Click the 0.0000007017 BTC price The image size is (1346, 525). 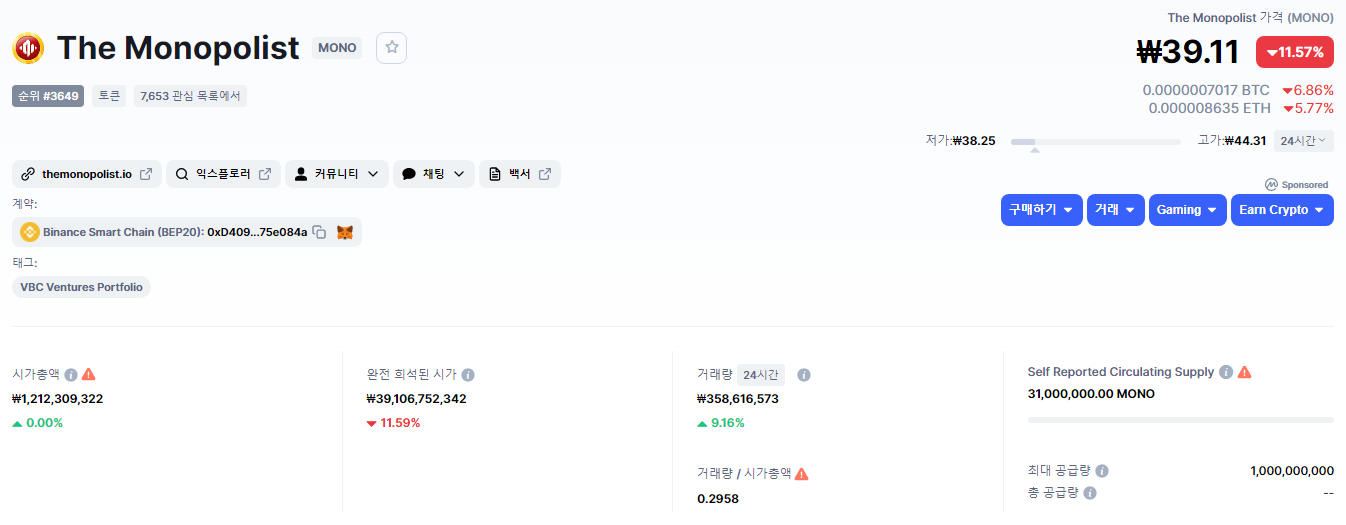point(1206,90)
